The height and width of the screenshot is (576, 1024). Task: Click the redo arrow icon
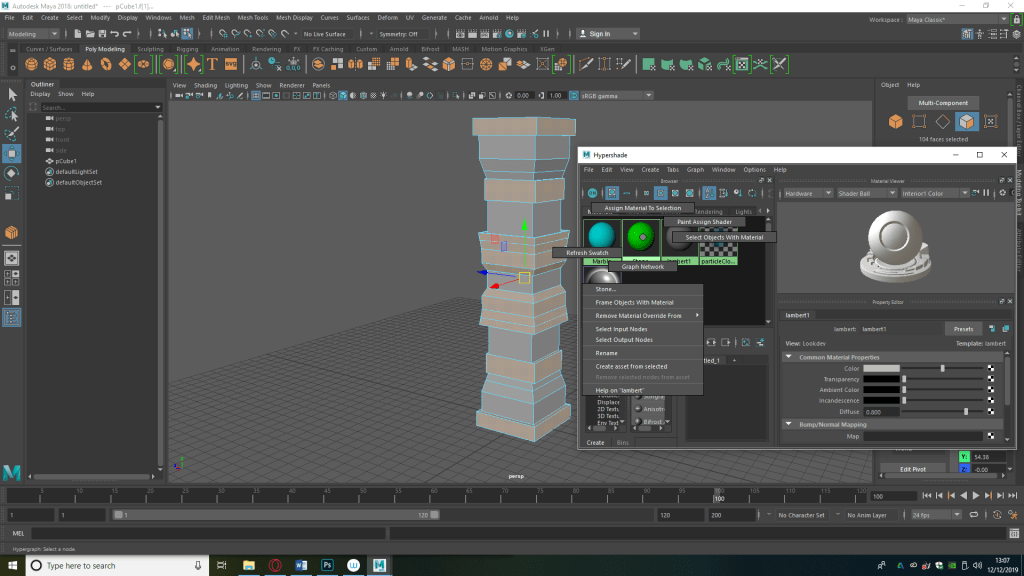pos(127,33)
